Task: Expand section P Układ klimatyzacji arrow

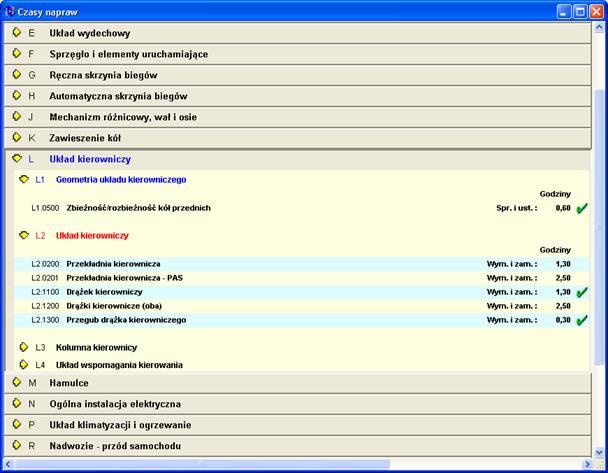Action: pos(17,424)
